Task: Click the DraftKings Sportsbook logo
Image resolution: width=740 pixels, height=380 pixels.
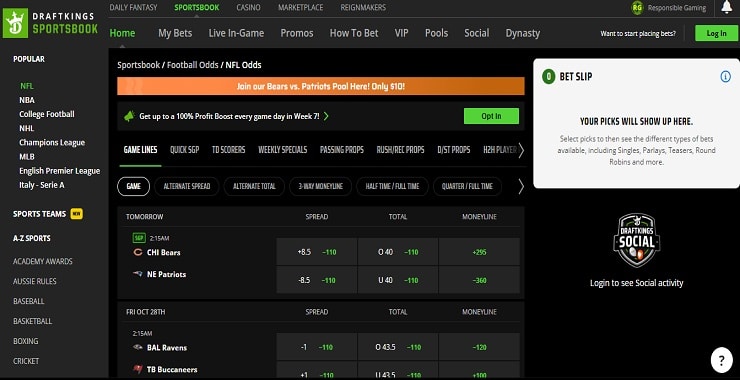Action: [50, 23]
